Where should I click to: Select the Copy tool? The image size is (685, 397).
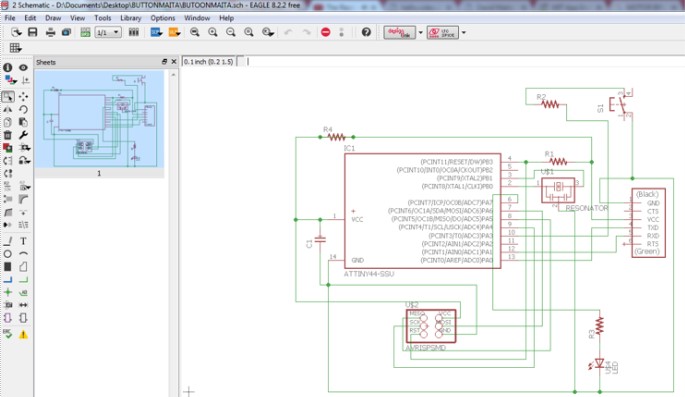click(8, 122)
